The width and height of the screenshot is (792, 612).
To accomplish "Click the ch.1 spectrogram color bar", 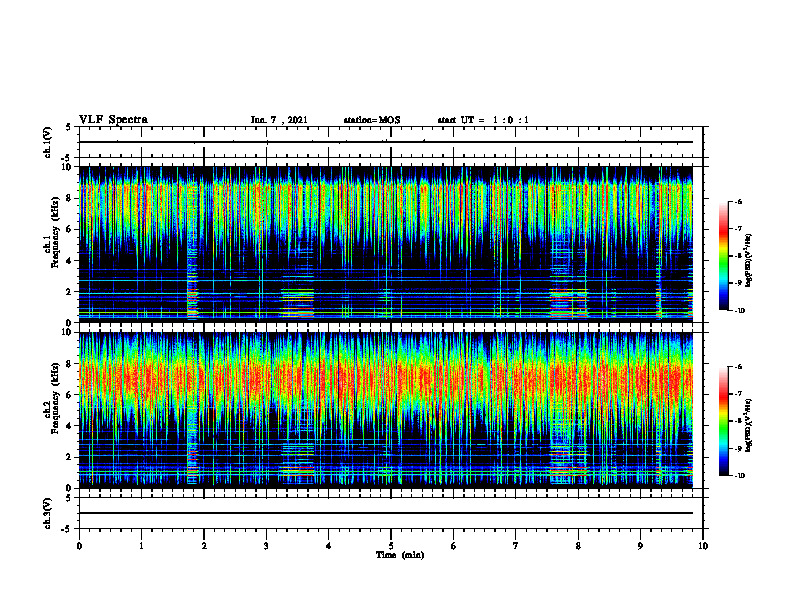I will pos(723,256).
